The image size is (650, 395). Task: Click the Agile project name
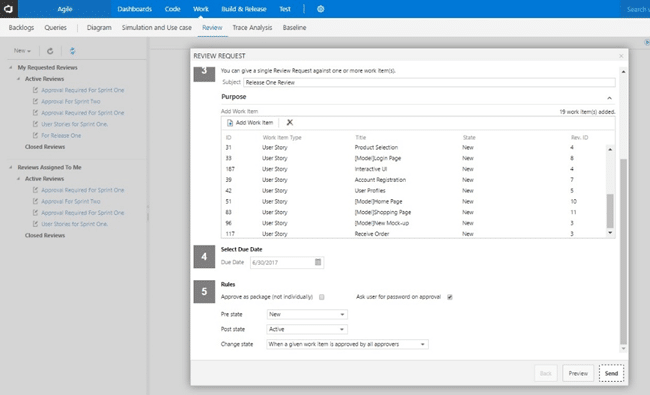tap(65, 9)
